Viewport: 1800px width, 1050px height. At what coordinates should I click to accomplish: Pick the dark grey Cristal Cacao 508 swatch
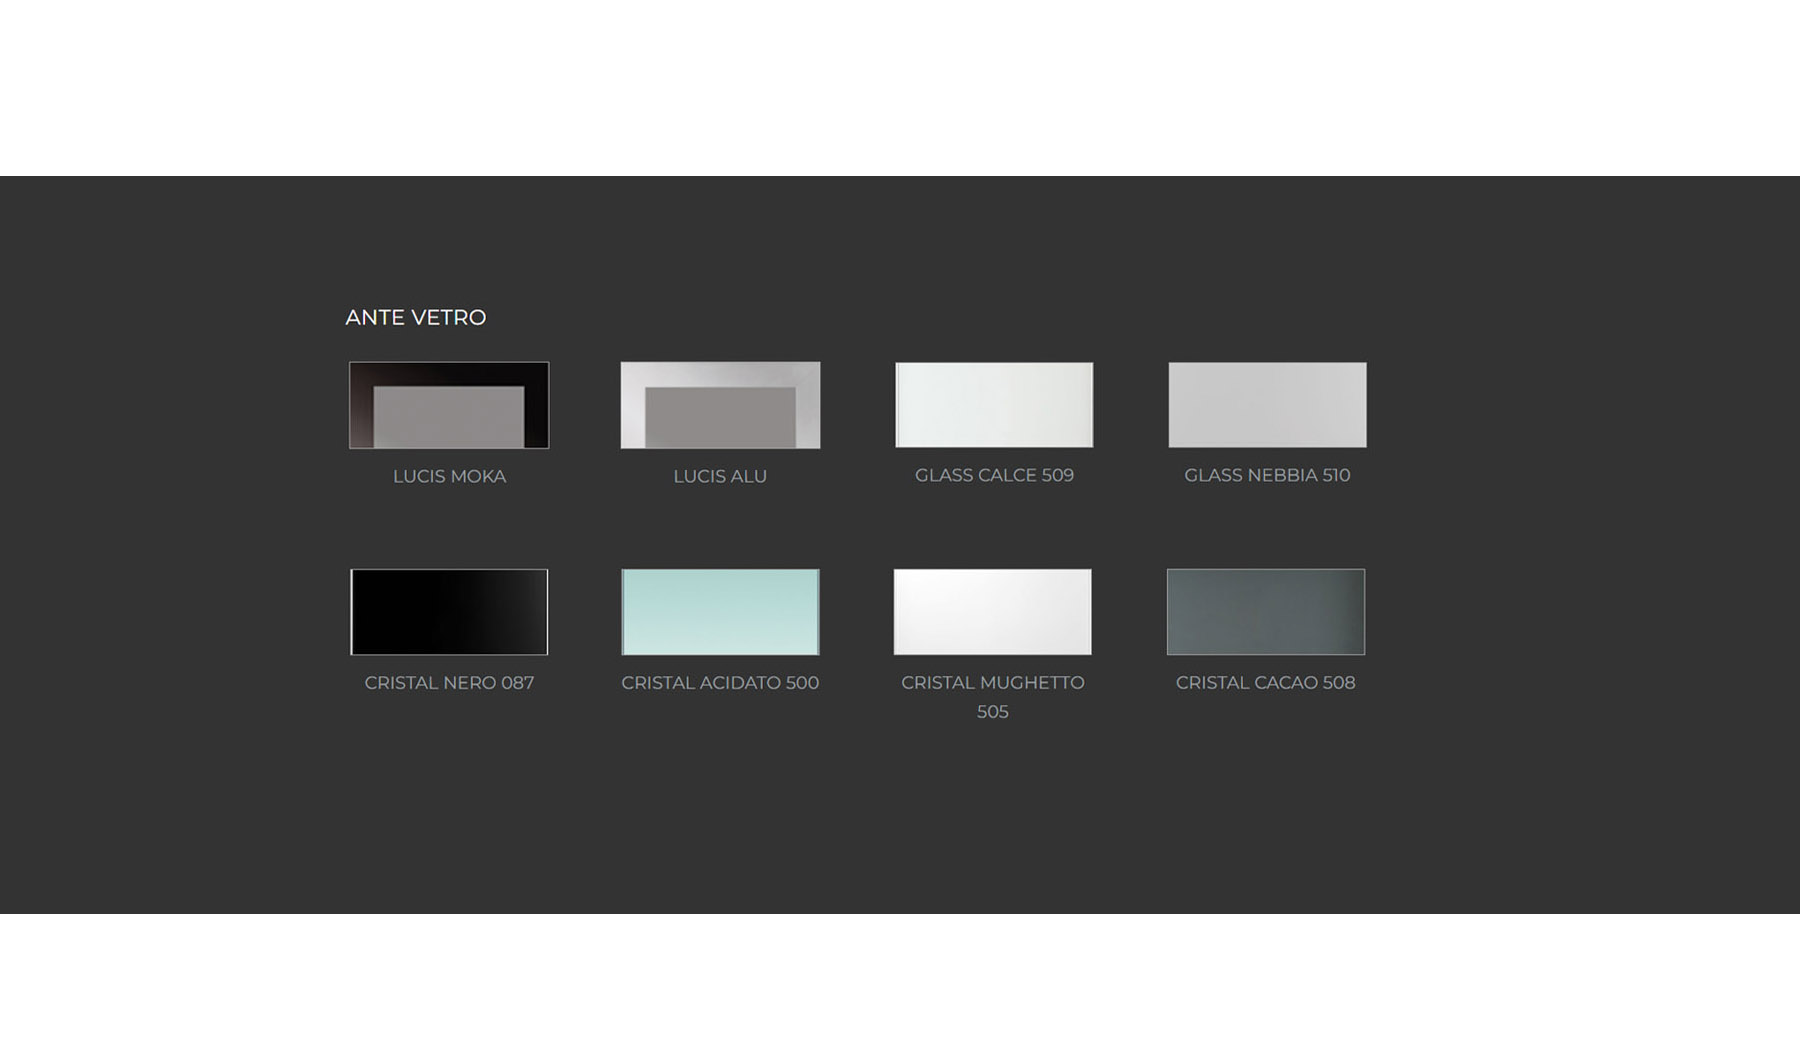click(x=1265, y=612)
